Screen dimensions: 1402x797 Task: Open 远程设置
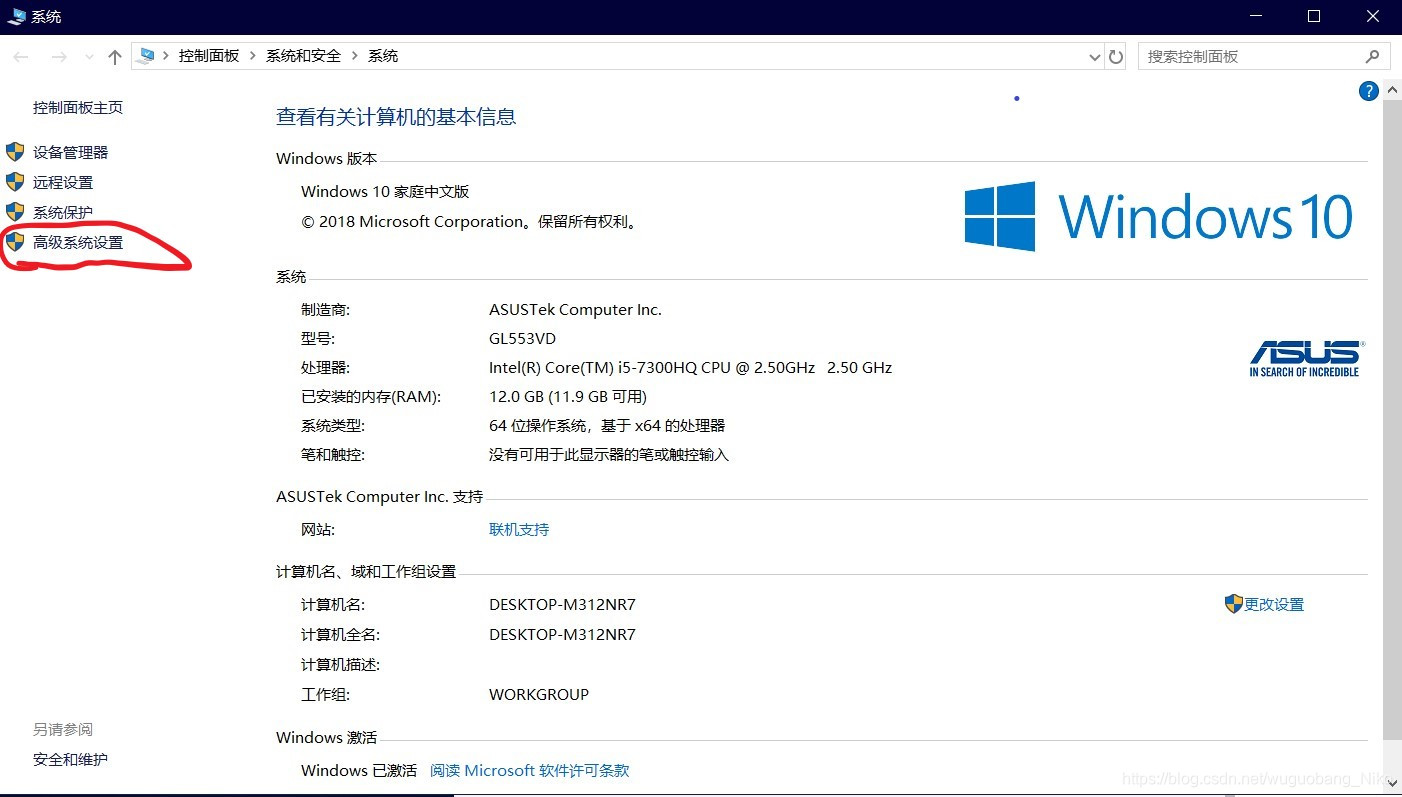click(x=63, y=182)
